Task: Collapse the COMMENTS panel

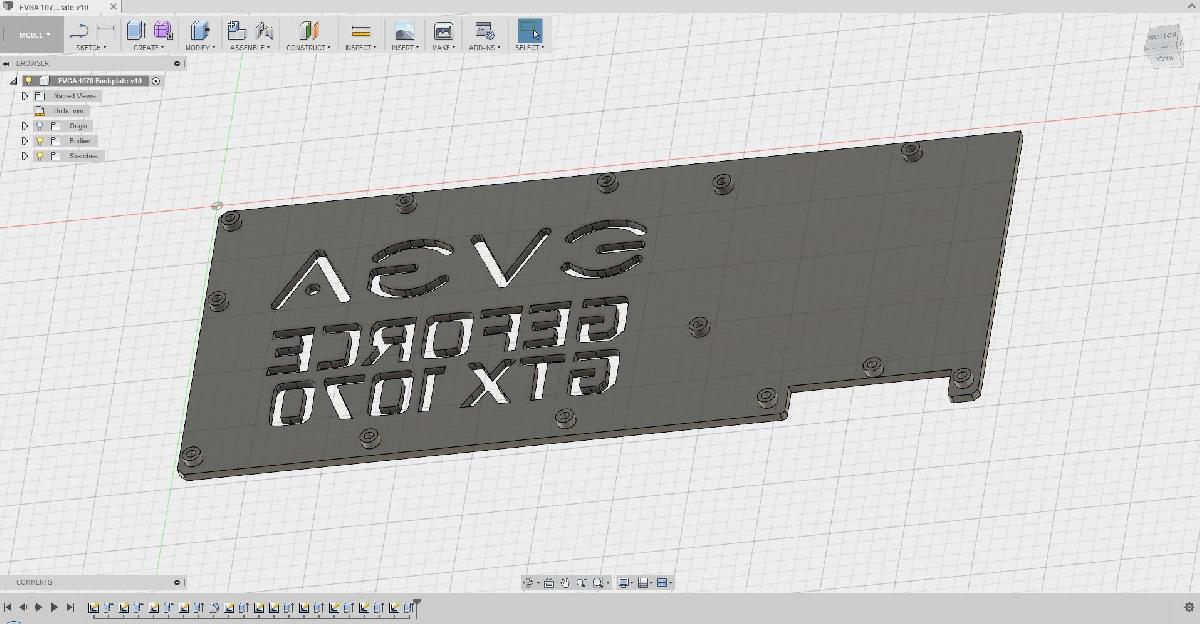Action: pyautogui.click(x=178, y=581)
